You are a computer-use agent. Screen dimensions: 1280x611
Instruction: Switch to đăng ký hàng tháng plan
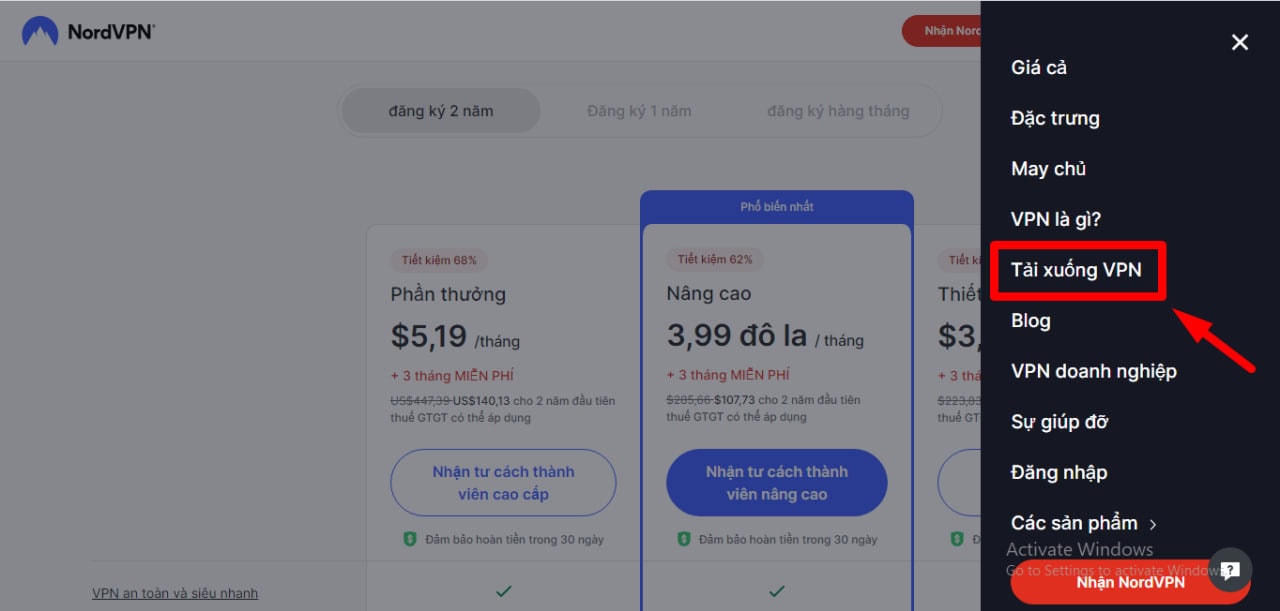pos(838,111)
